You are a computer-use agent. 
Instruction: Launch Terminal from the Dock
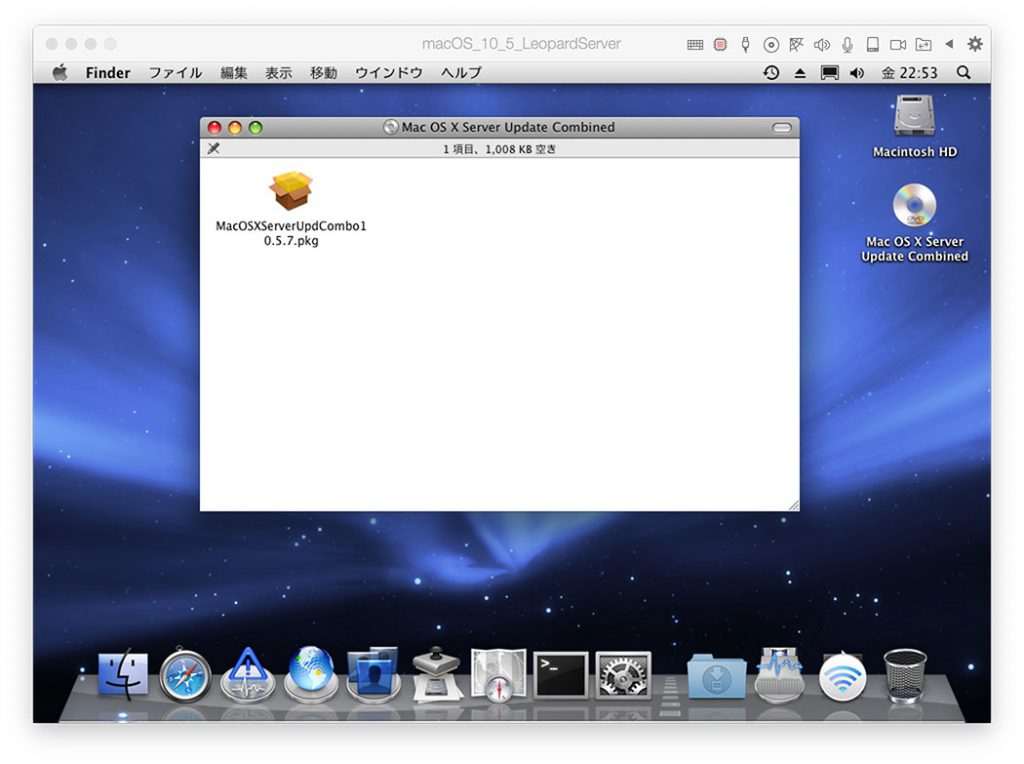pyautogui.click(x=560, y=675)
